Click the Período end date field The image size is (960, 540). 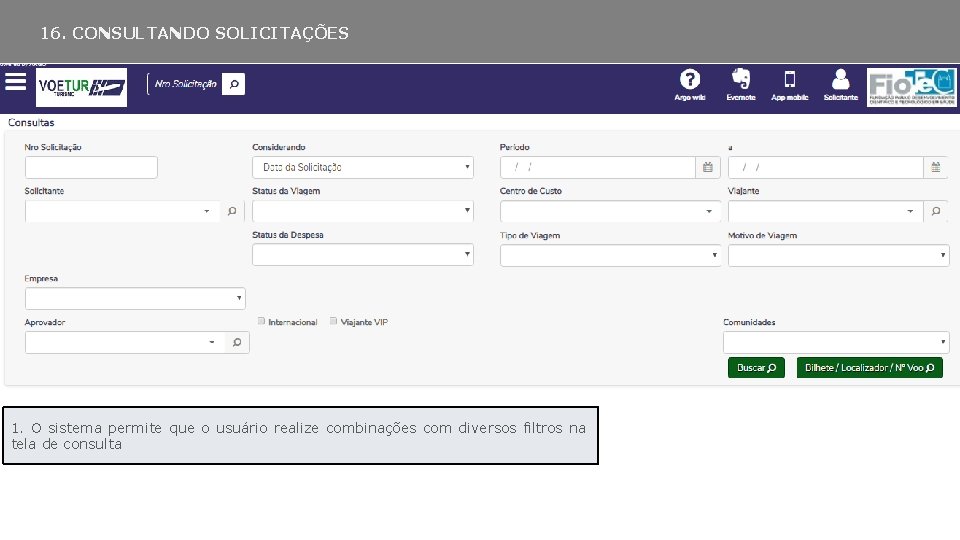point(825,167)
